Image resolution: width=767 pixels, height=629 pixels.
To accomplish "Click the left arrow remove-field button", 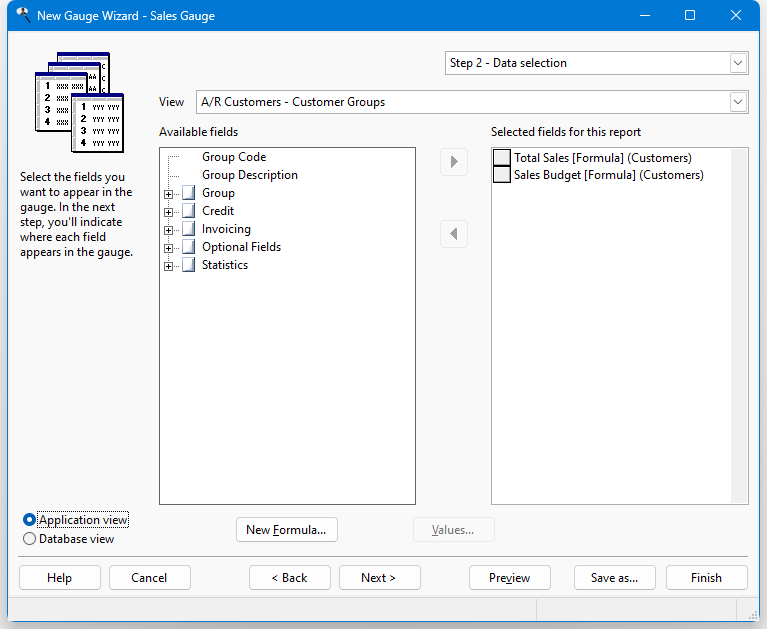I will coord(453,234).
